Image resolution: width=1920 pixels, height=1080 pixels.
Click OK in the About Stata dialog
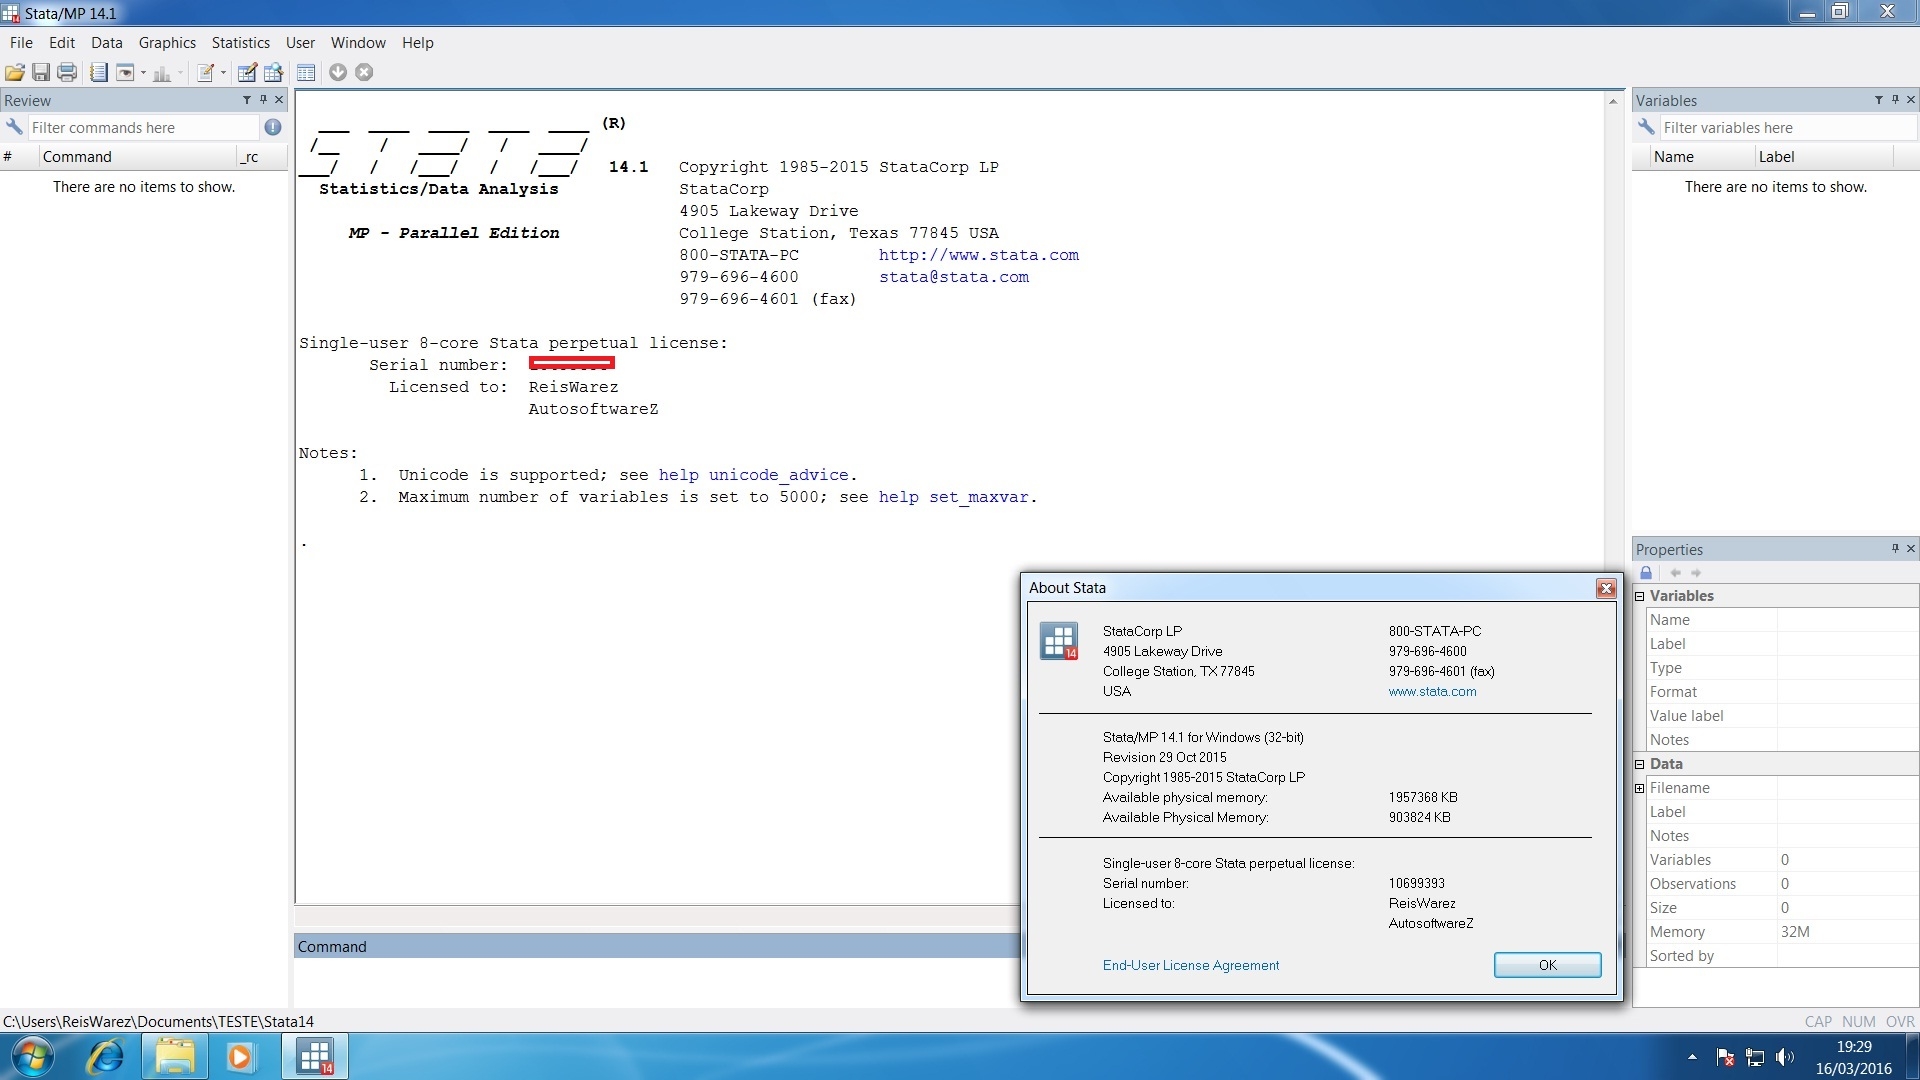(1548, 965)
